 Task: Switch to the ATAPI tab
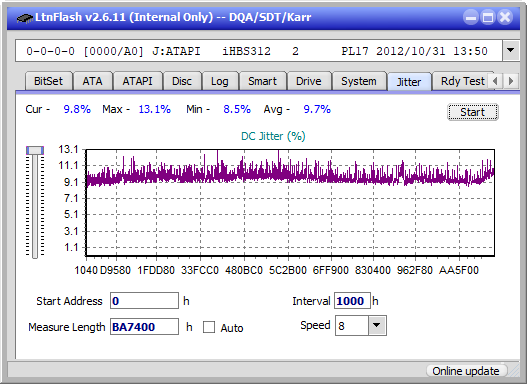point(137,81)
